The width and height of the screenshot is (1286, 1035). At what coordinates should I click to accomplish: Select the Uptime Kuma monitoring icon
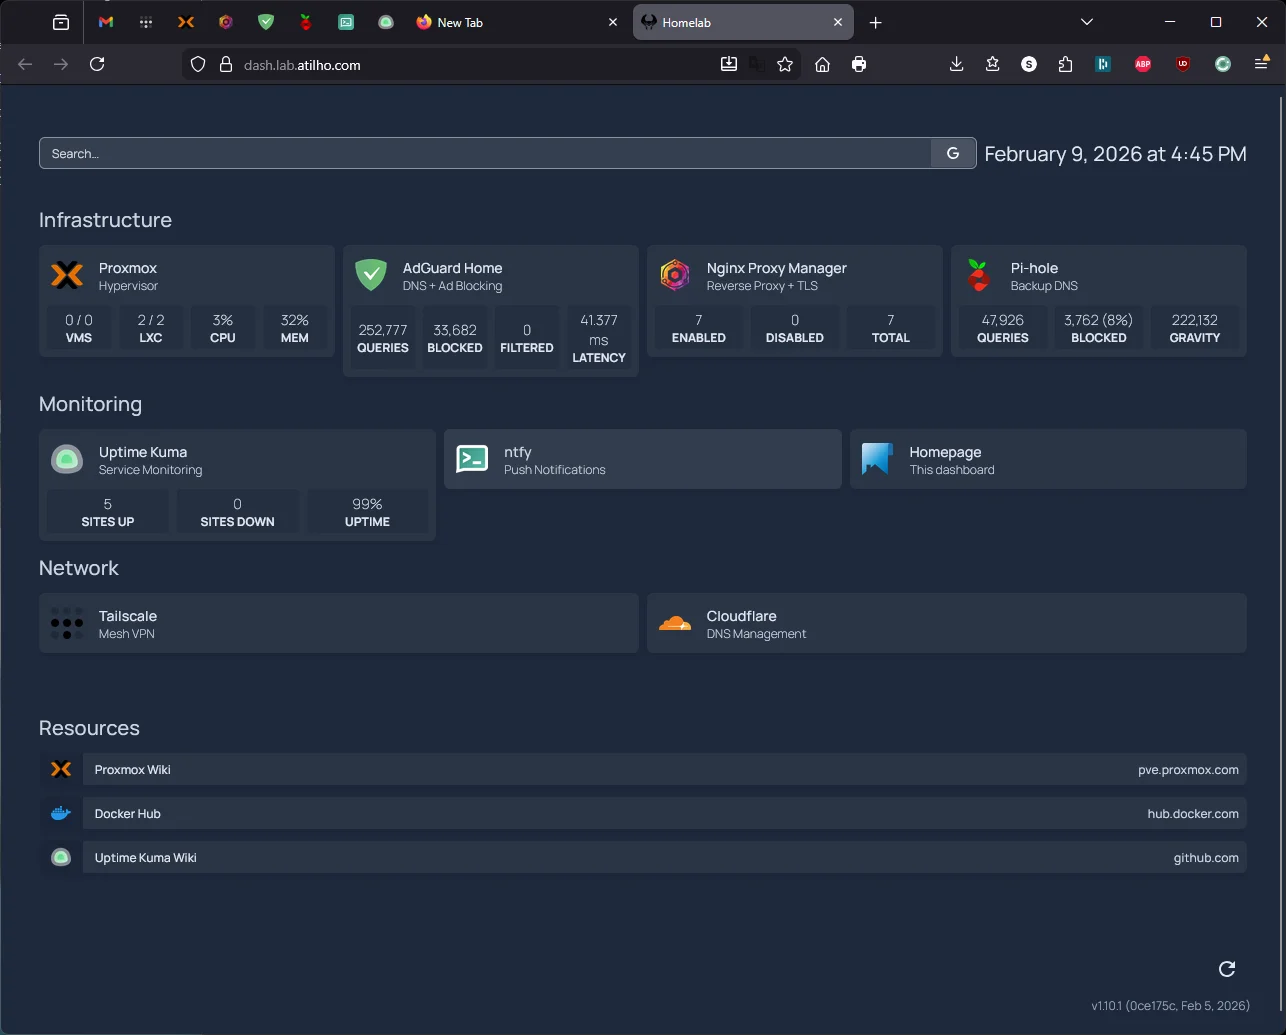click(x=66, y=459)
